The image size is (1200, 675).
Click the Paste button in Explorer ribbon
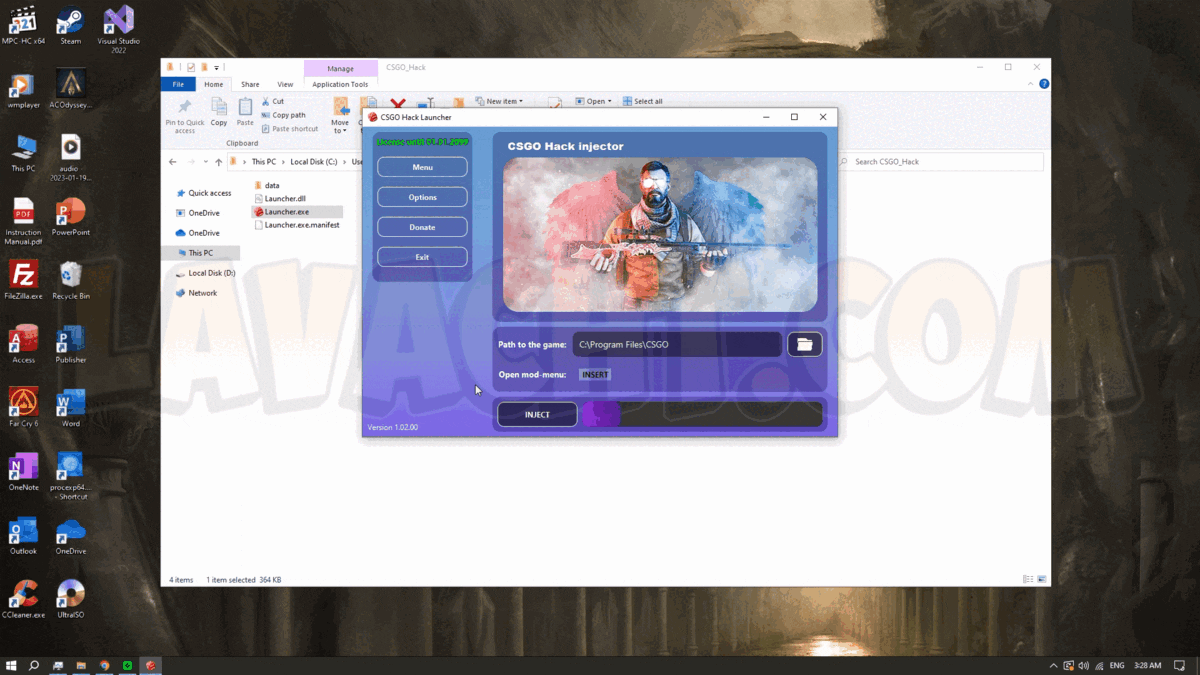(x=245, y=113)
